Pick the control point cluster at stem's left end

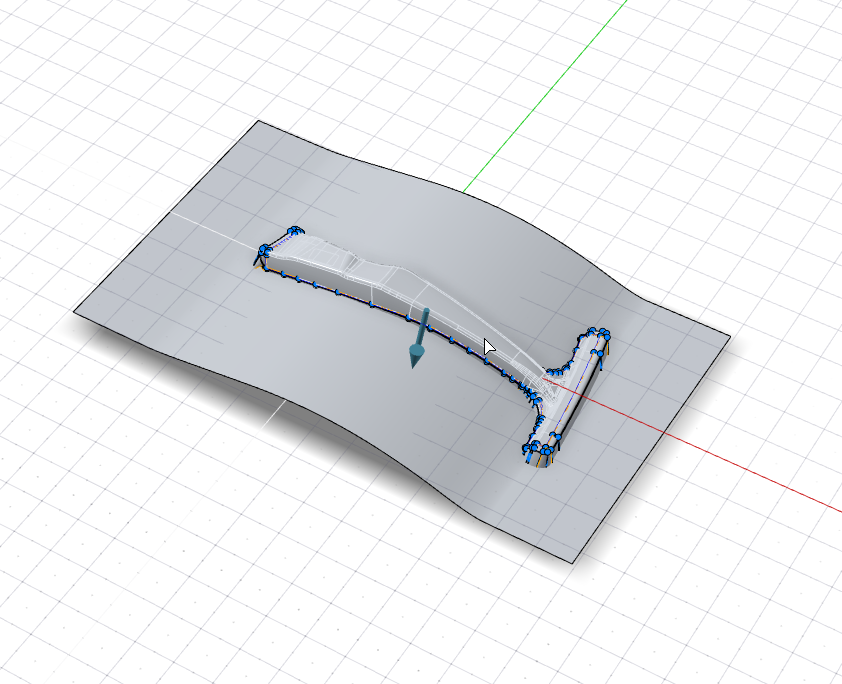point(265,251)
